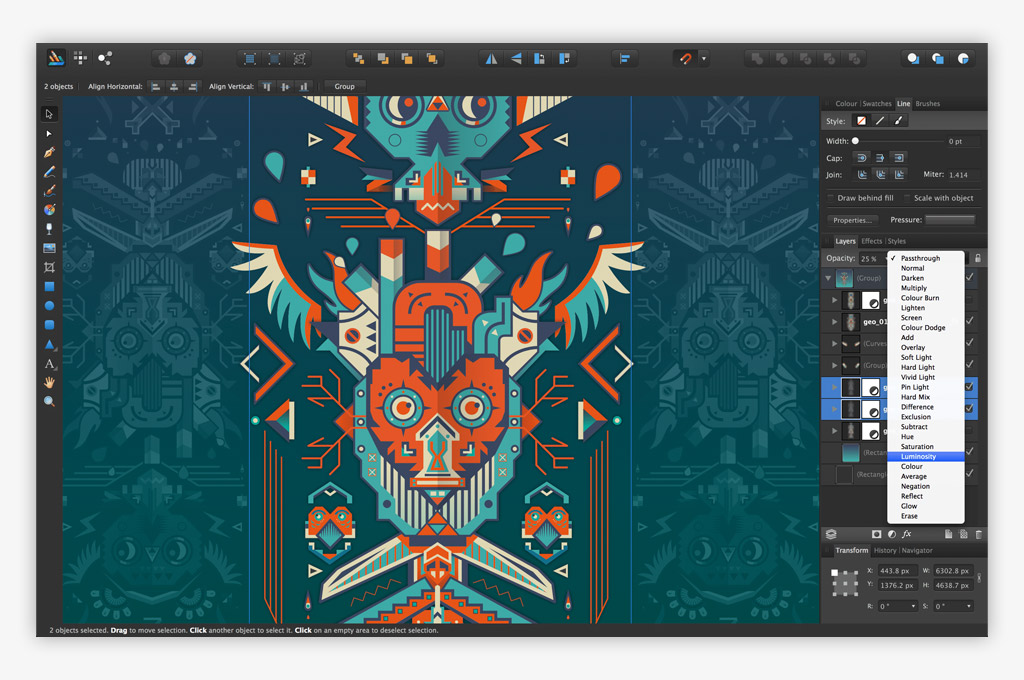Toggle visibility of bottom dark Rectangle layer
The width and height of the screenshot is (1024, 680).
(x=970, y=473)
